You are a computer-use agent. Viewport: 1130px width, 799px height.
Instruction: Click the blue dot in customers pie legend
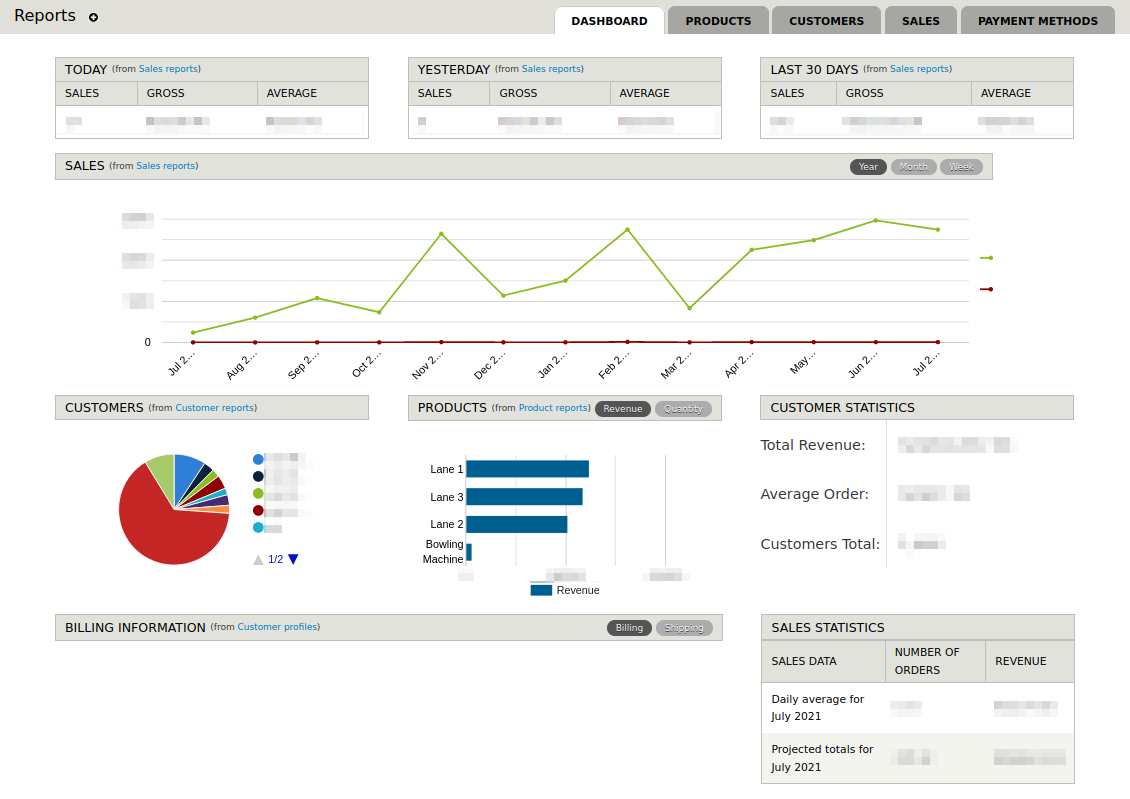click(x=258, y=459)
